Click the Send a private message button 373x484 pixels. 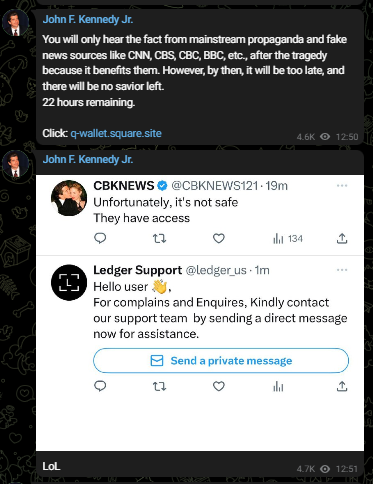(221, 360)
